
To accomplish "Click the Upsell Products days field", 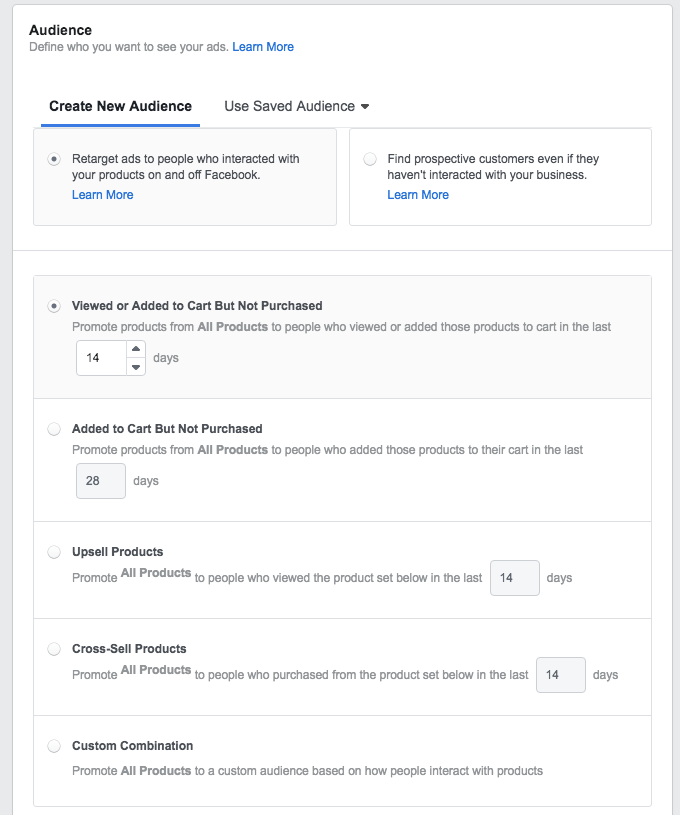I will coord(514,578).
